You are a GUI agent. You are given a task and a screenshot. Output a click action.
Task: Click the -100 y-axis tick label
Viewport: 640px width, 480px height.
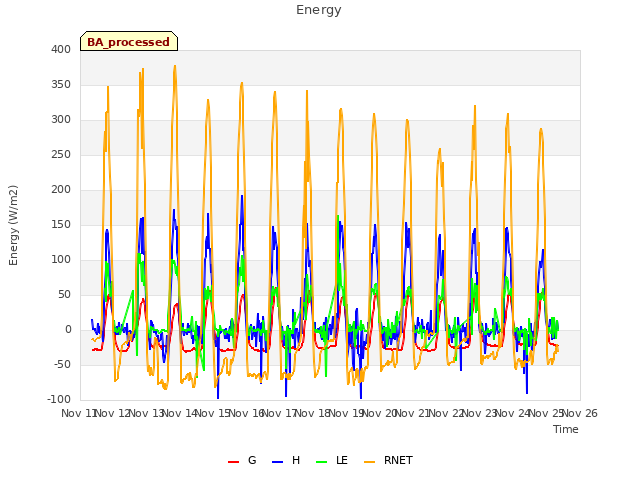59,400
